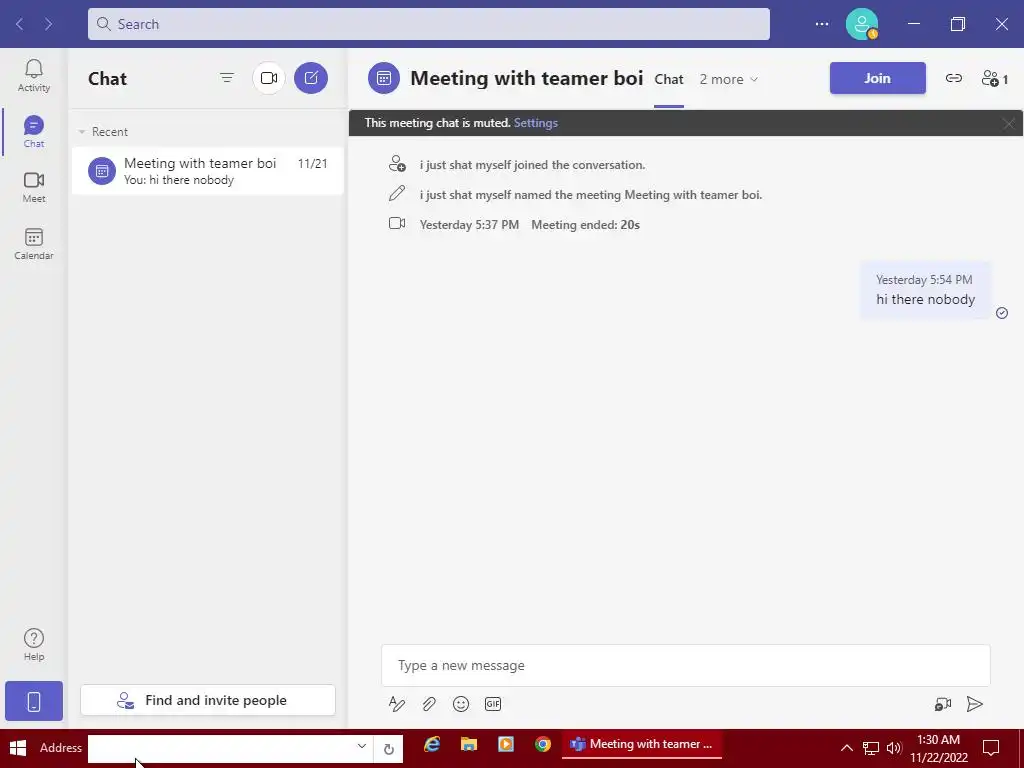Click the message sent status checkmark
1024x768 pixels.
point(1002,313)
